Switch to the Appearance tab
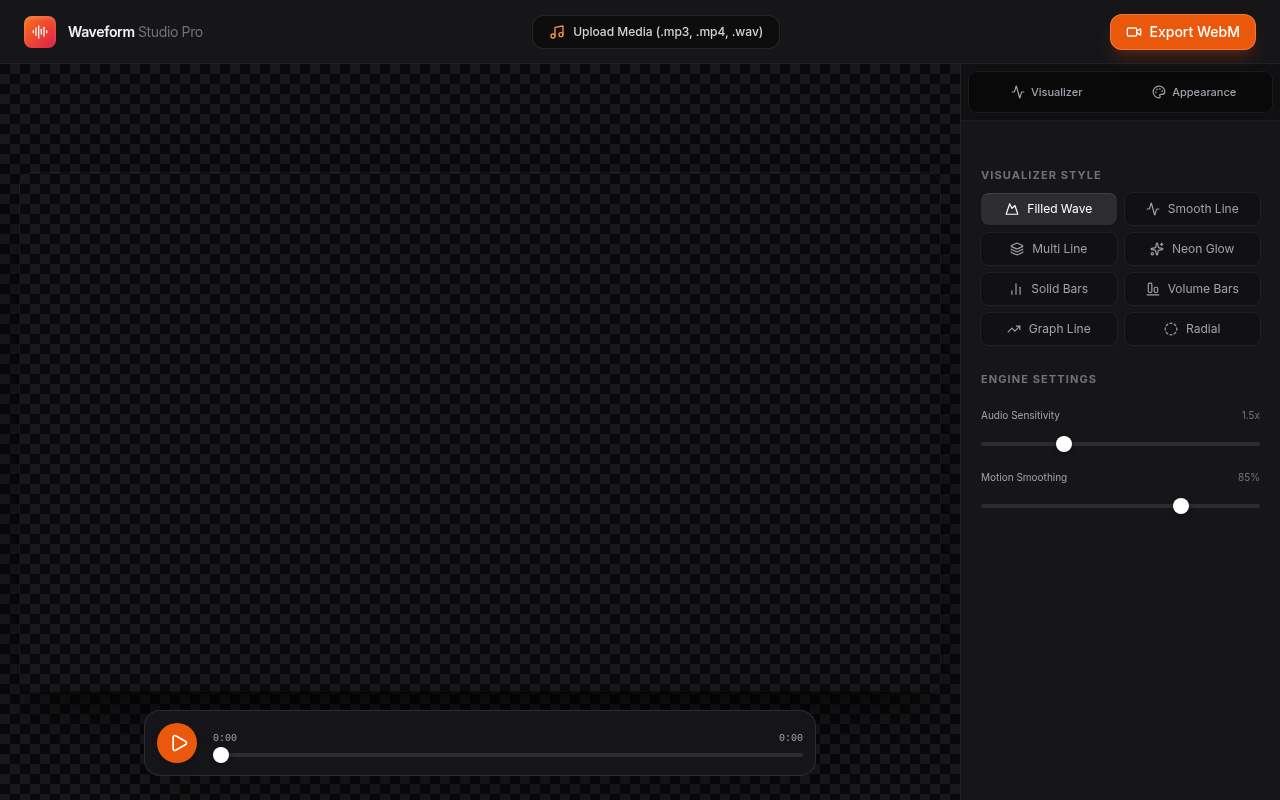 click(1194, 92)
